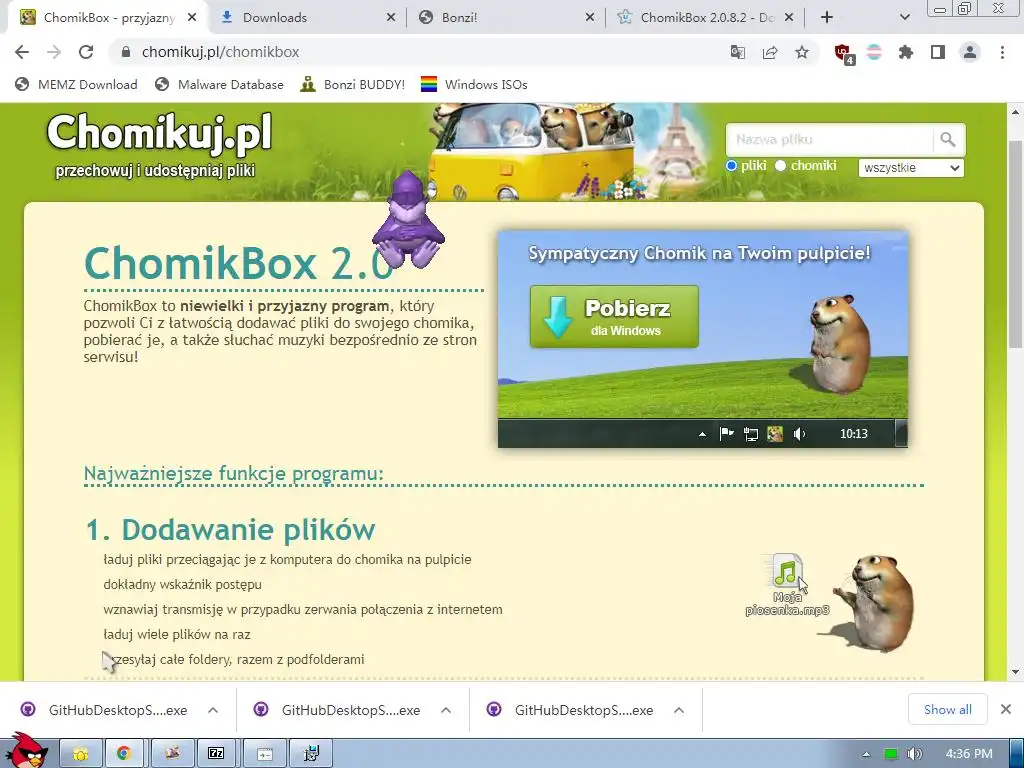Submit search with the magnifier icon
The height and width of the screenshot is (768, 1024).
click(x=948, y=139)
